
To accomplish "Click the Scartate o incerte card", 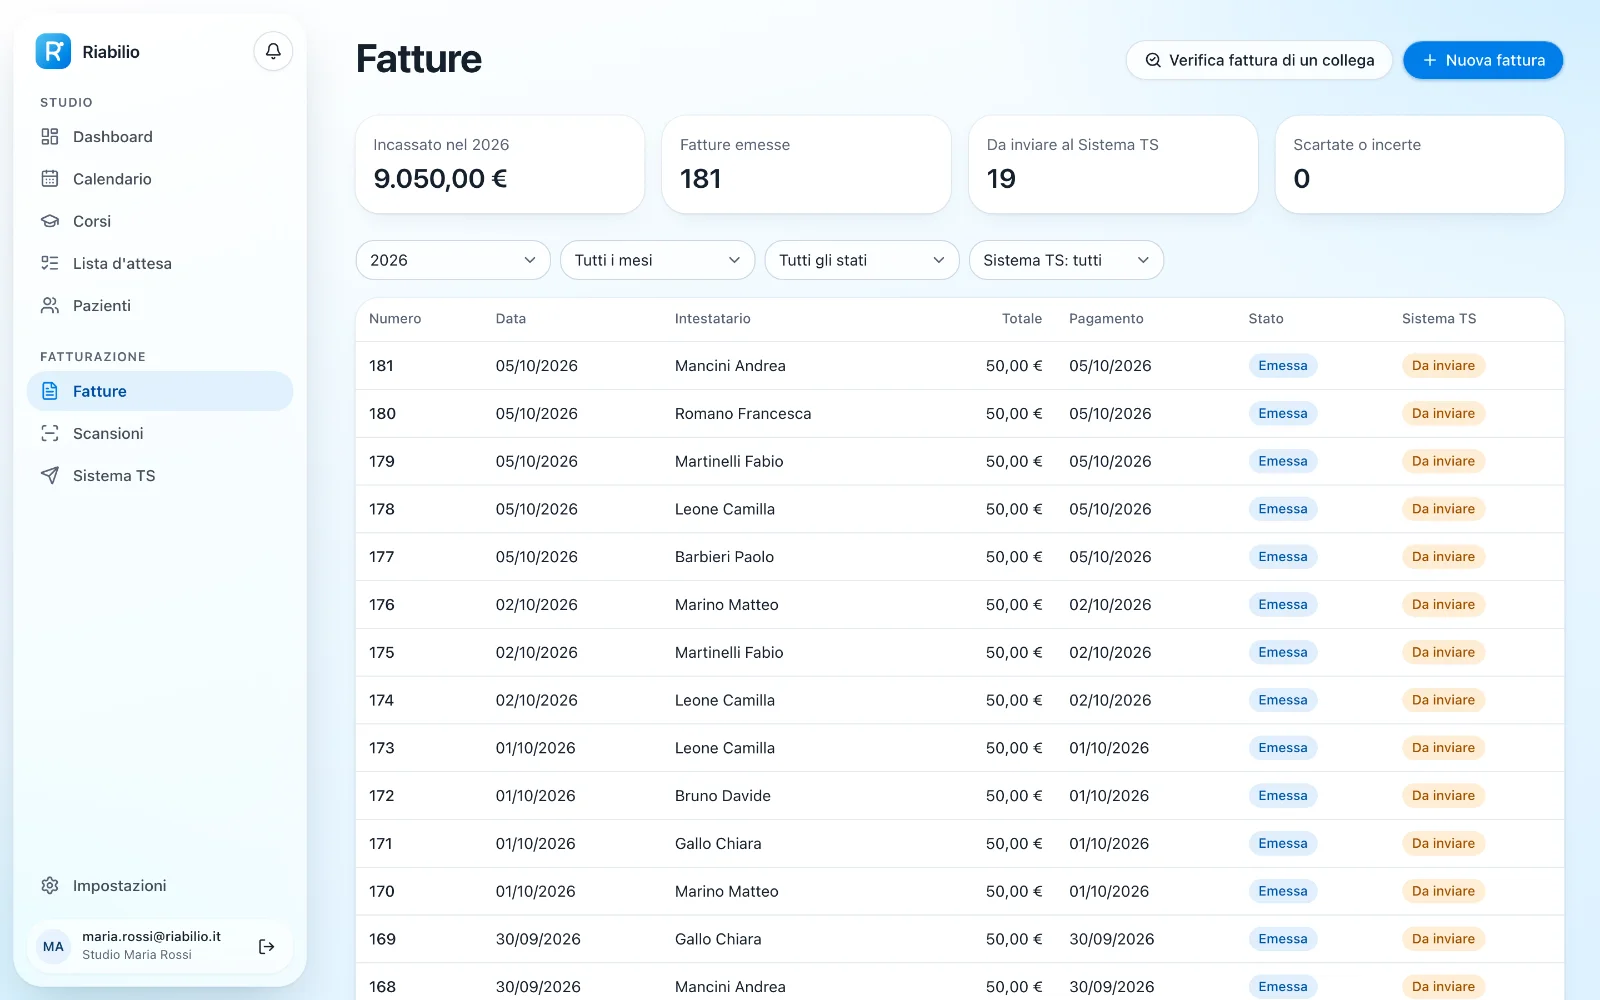I will tap(1420, 164).
